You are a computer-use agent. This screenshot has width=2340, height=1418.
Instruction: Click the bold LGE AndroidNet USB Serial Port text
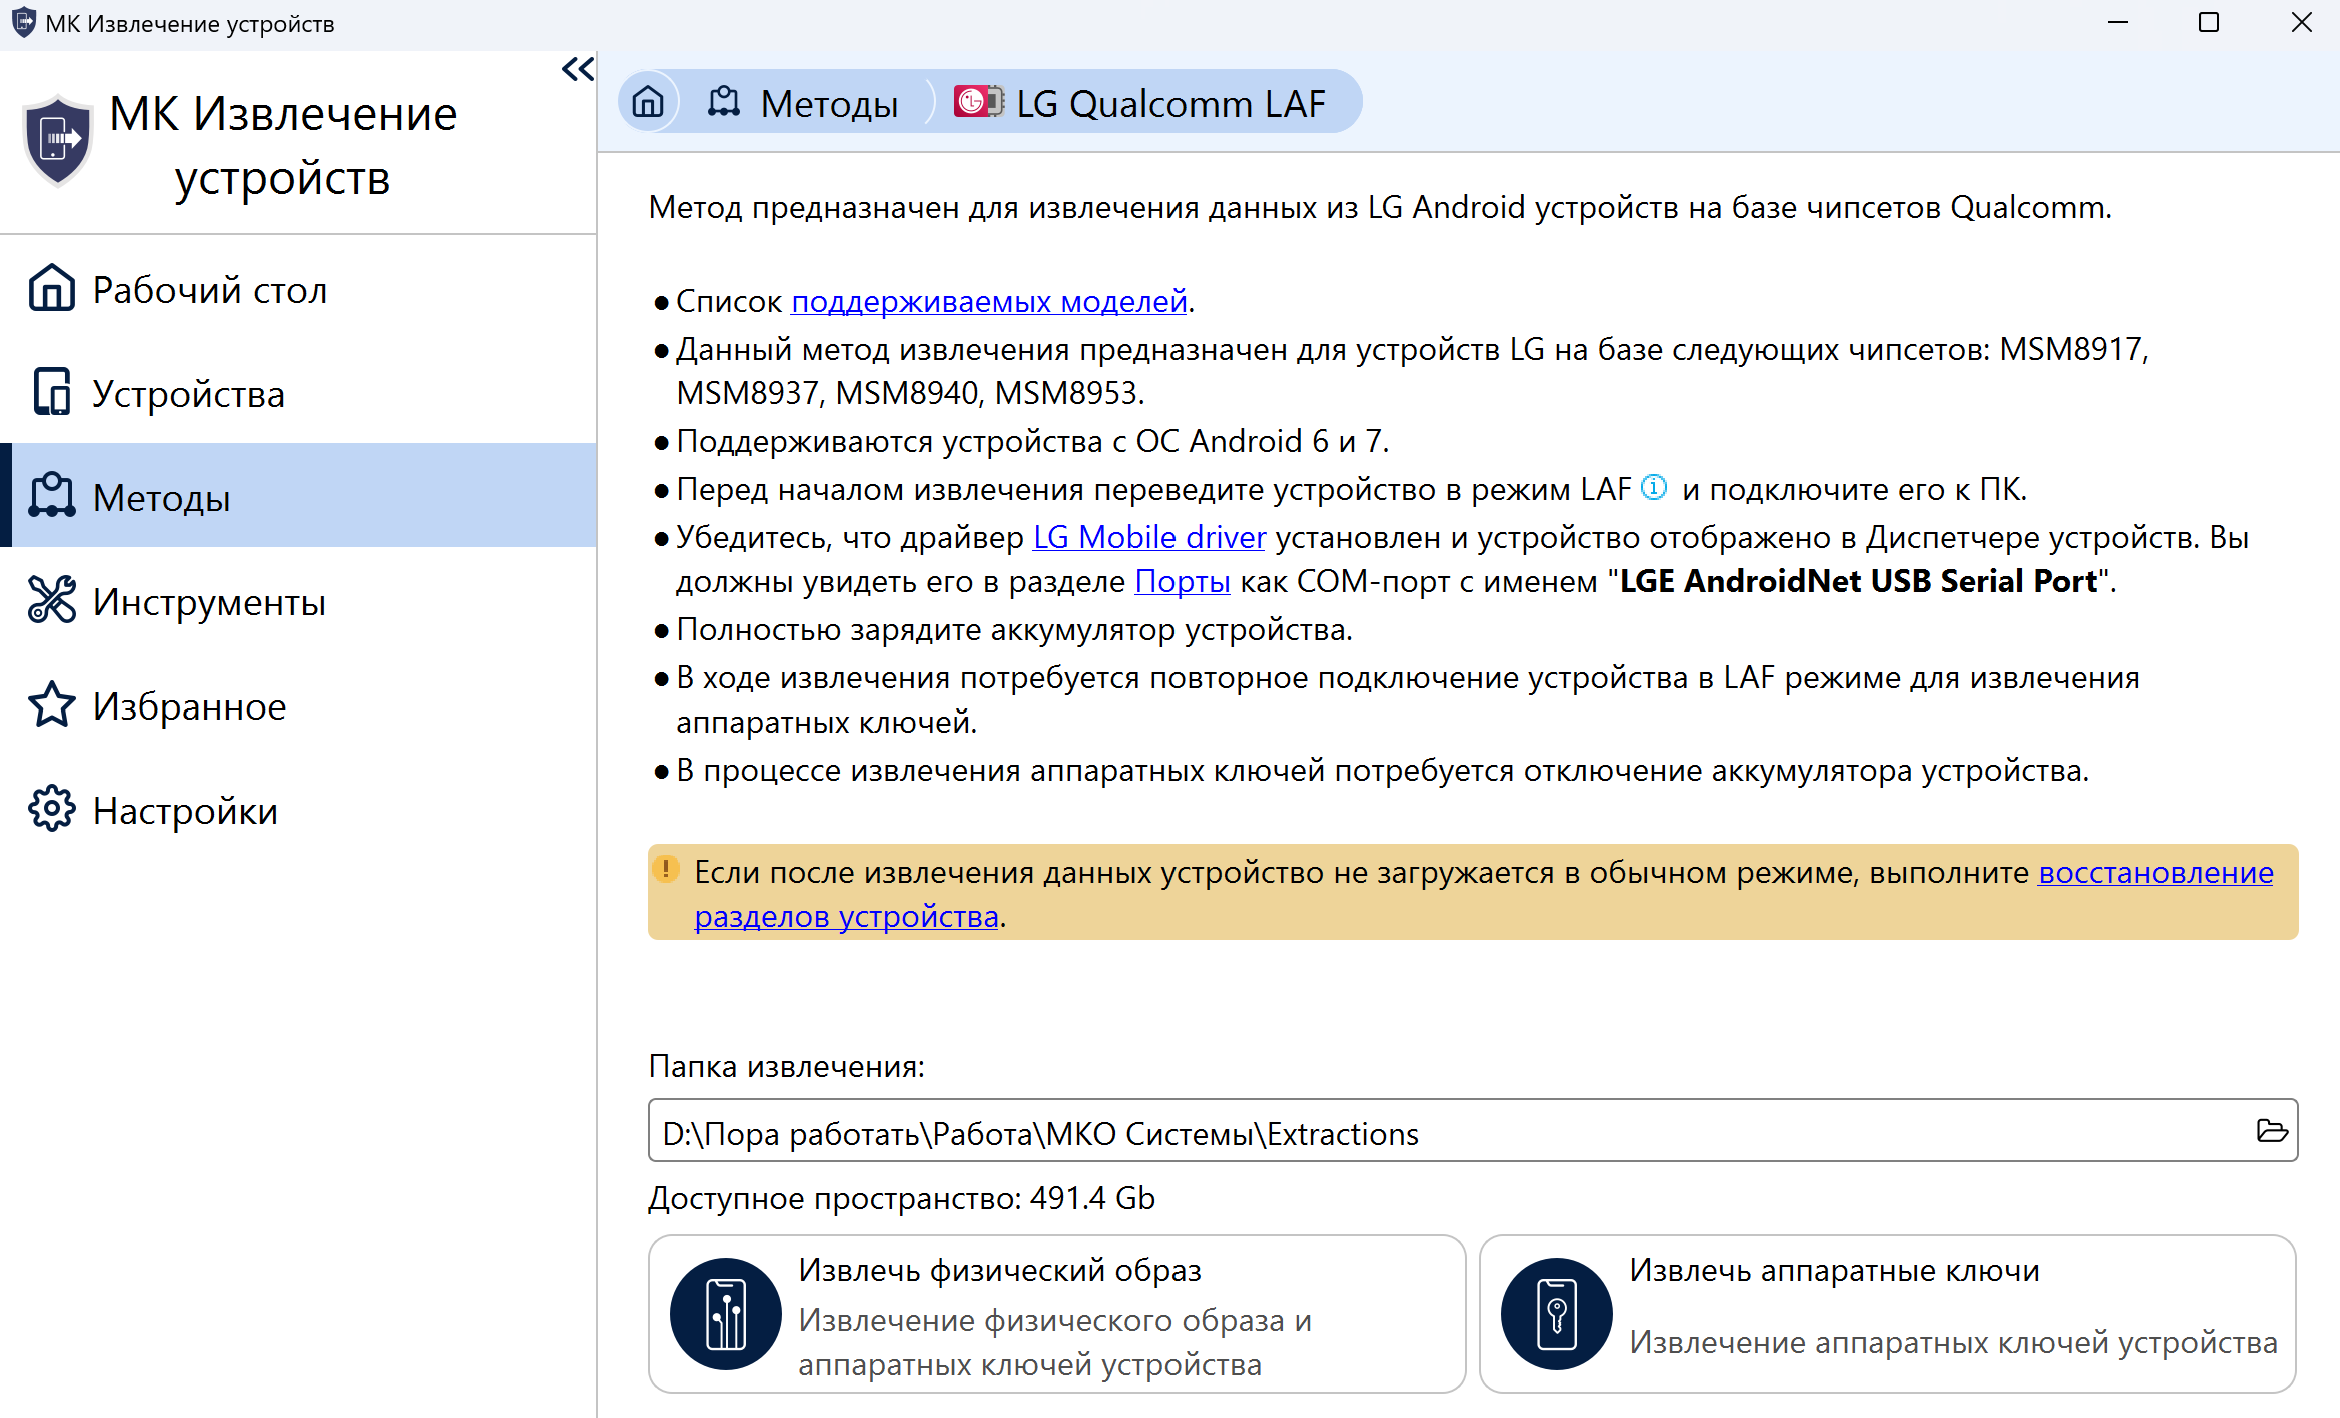[x=1858, y=582]
